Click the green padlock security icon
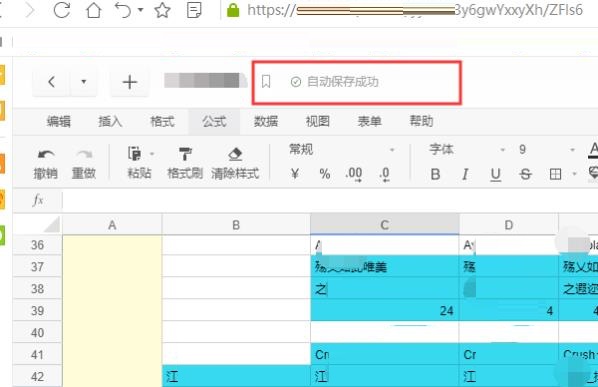 (233, 10)
